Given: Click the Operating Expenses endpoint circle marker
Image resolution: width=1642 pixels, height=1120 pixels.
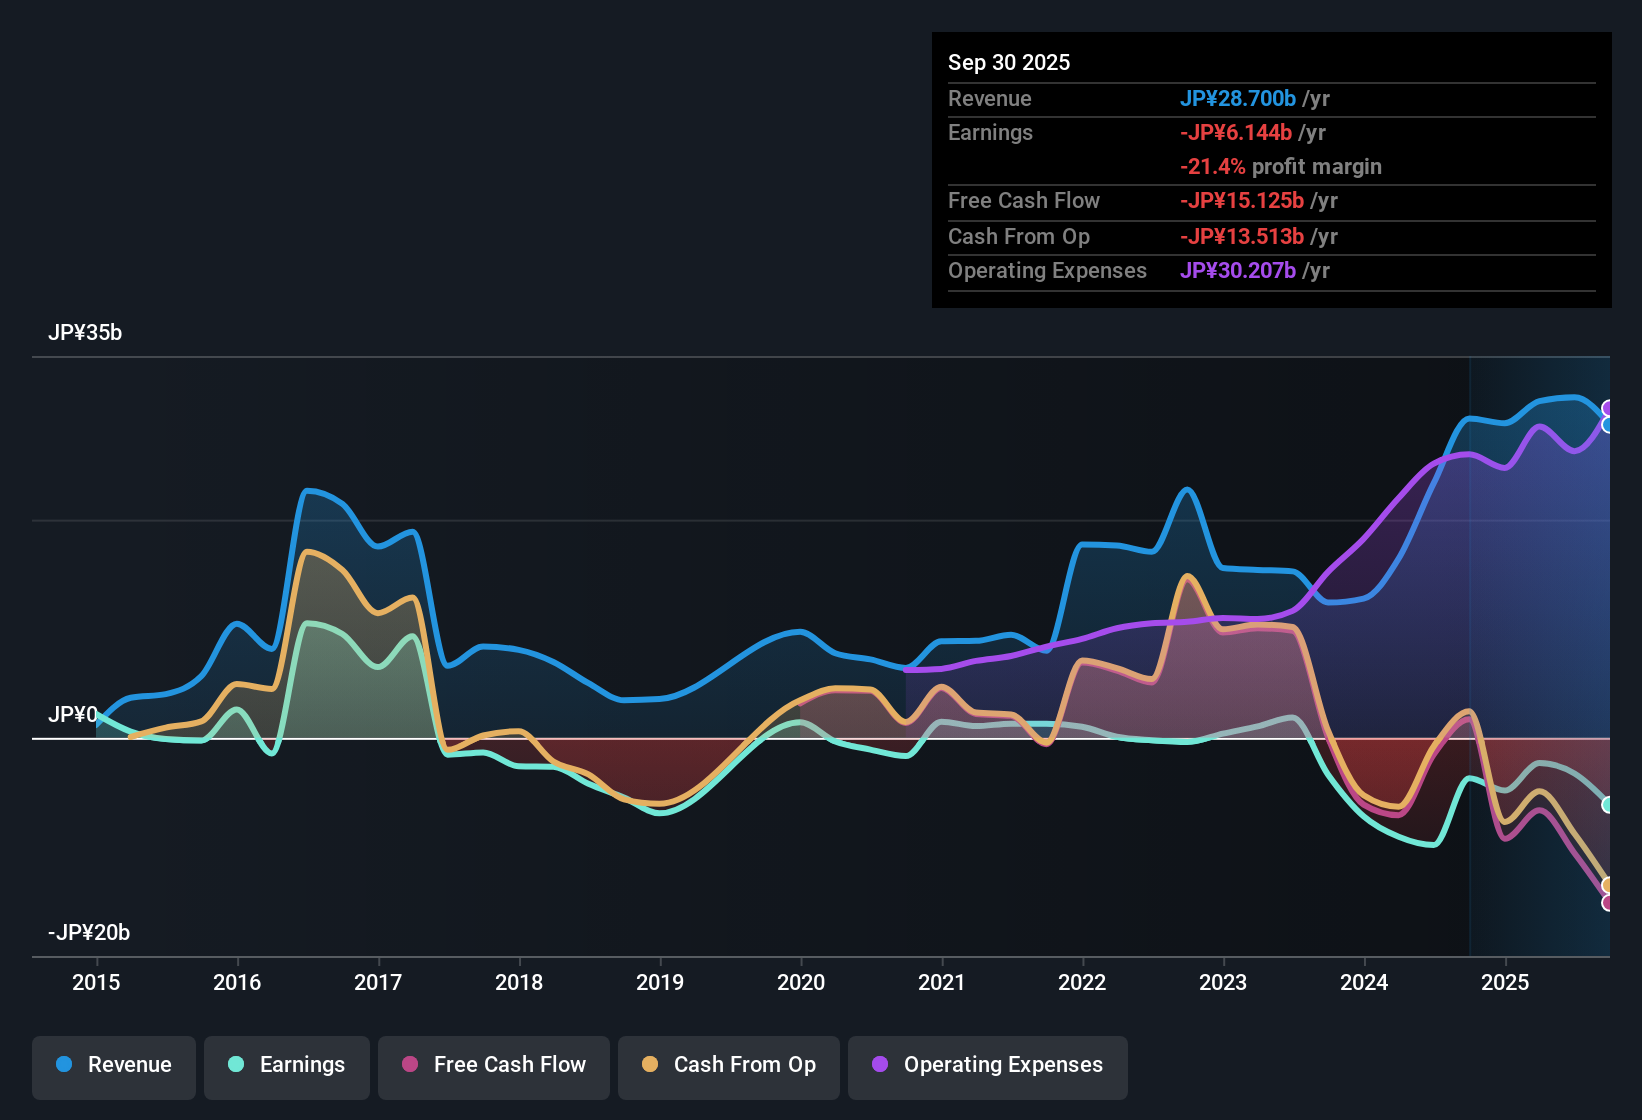Looking at the screenshot, I should coord(1606,408).
